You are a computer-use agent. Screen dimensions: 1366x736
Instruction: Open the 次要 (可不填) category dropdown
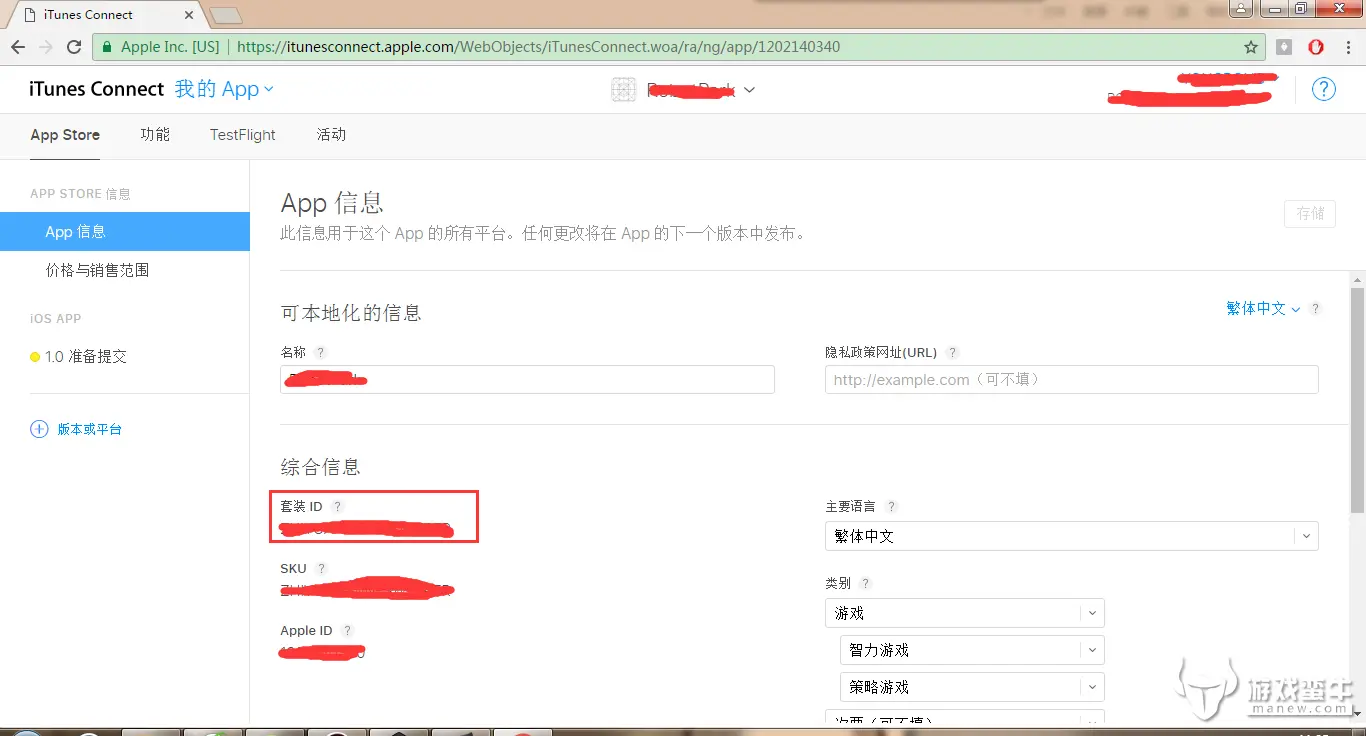pos(964,716)
